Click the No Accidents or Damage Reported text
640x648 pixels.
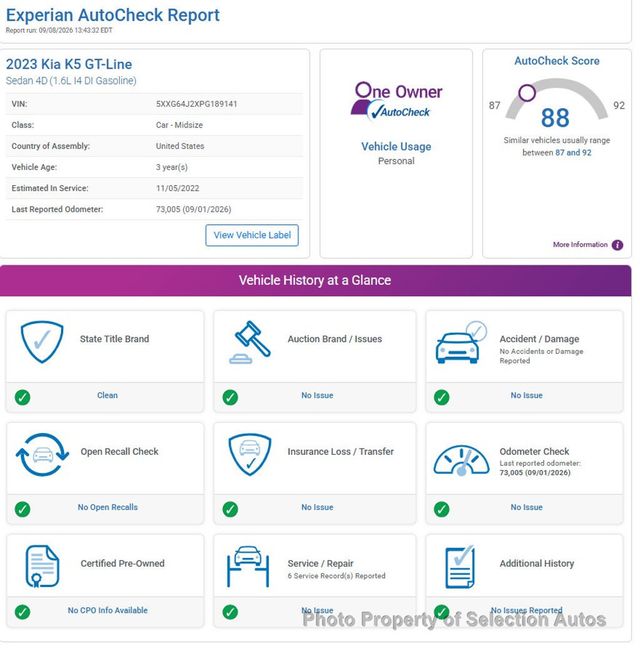click(541, 356)
